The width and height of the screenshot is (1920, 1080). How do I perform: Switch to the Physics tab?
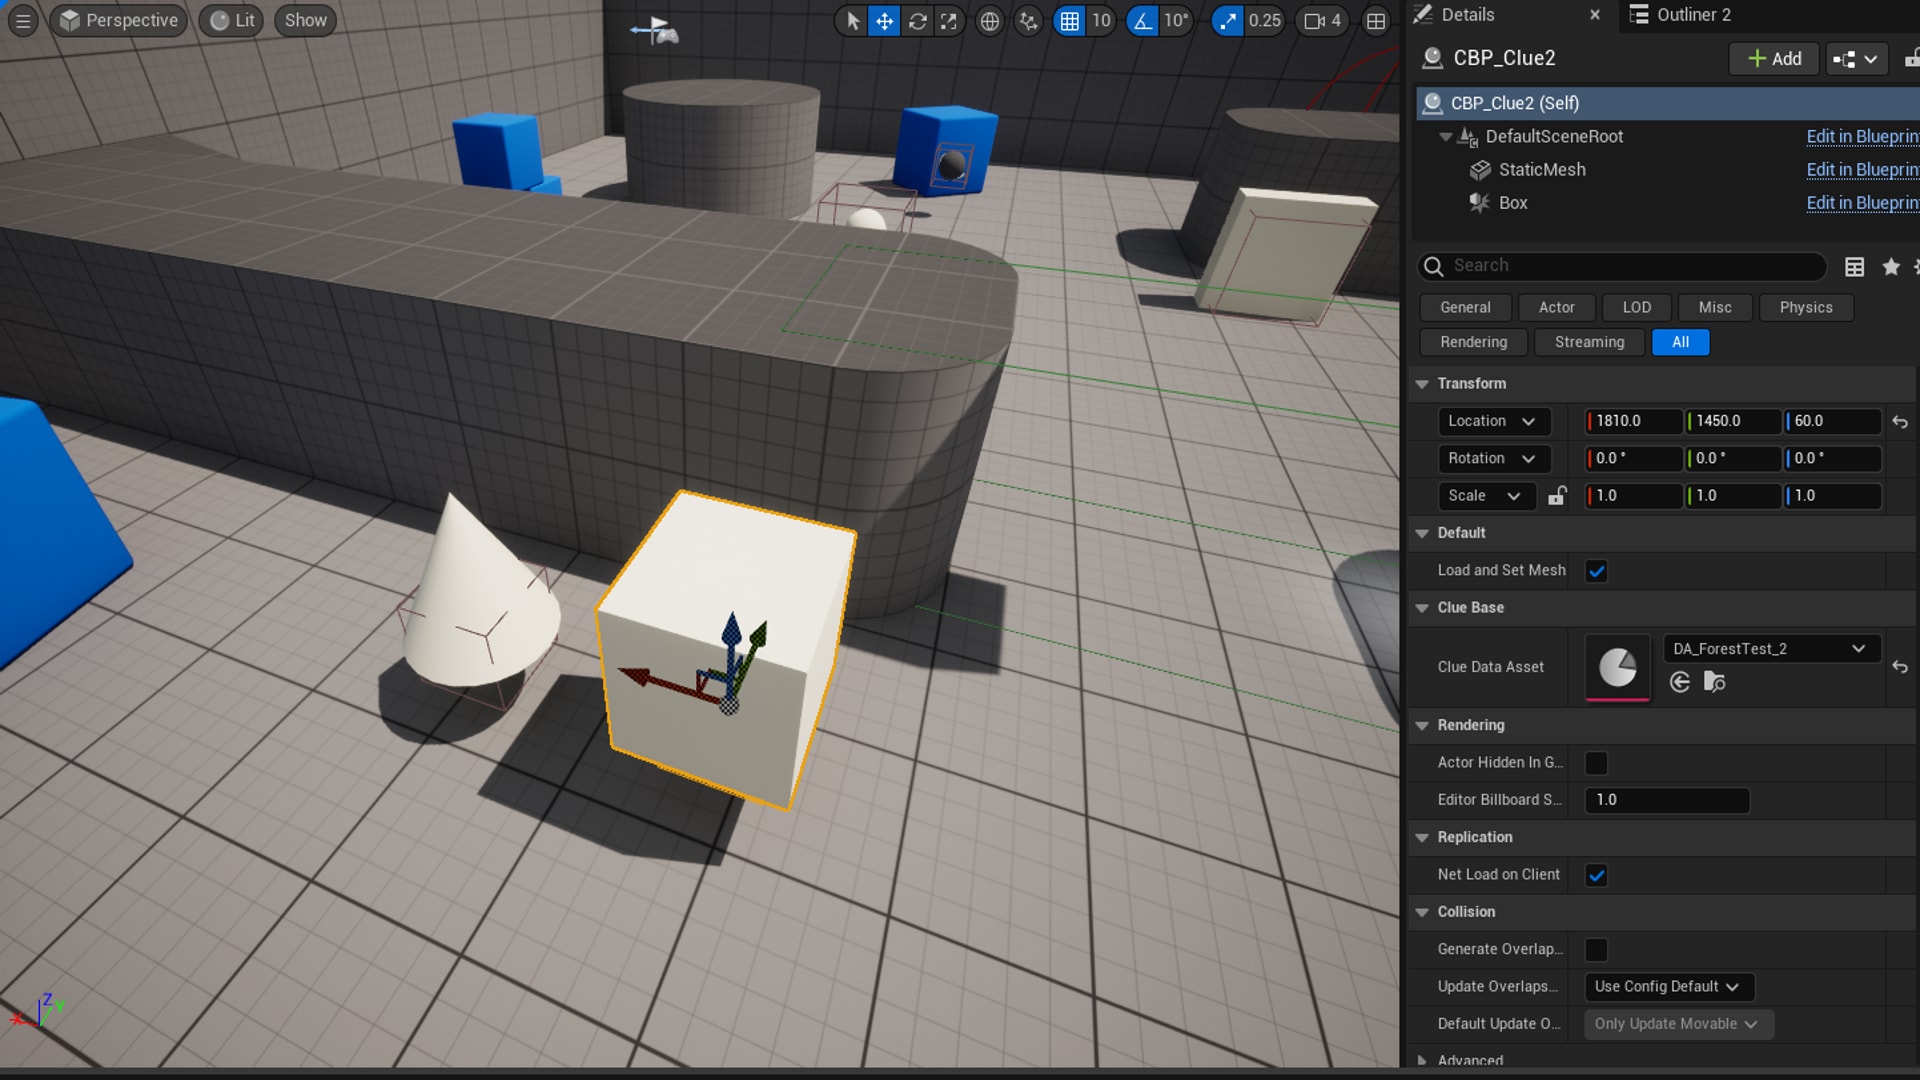pyautogui.click(x=1805, y=306)
